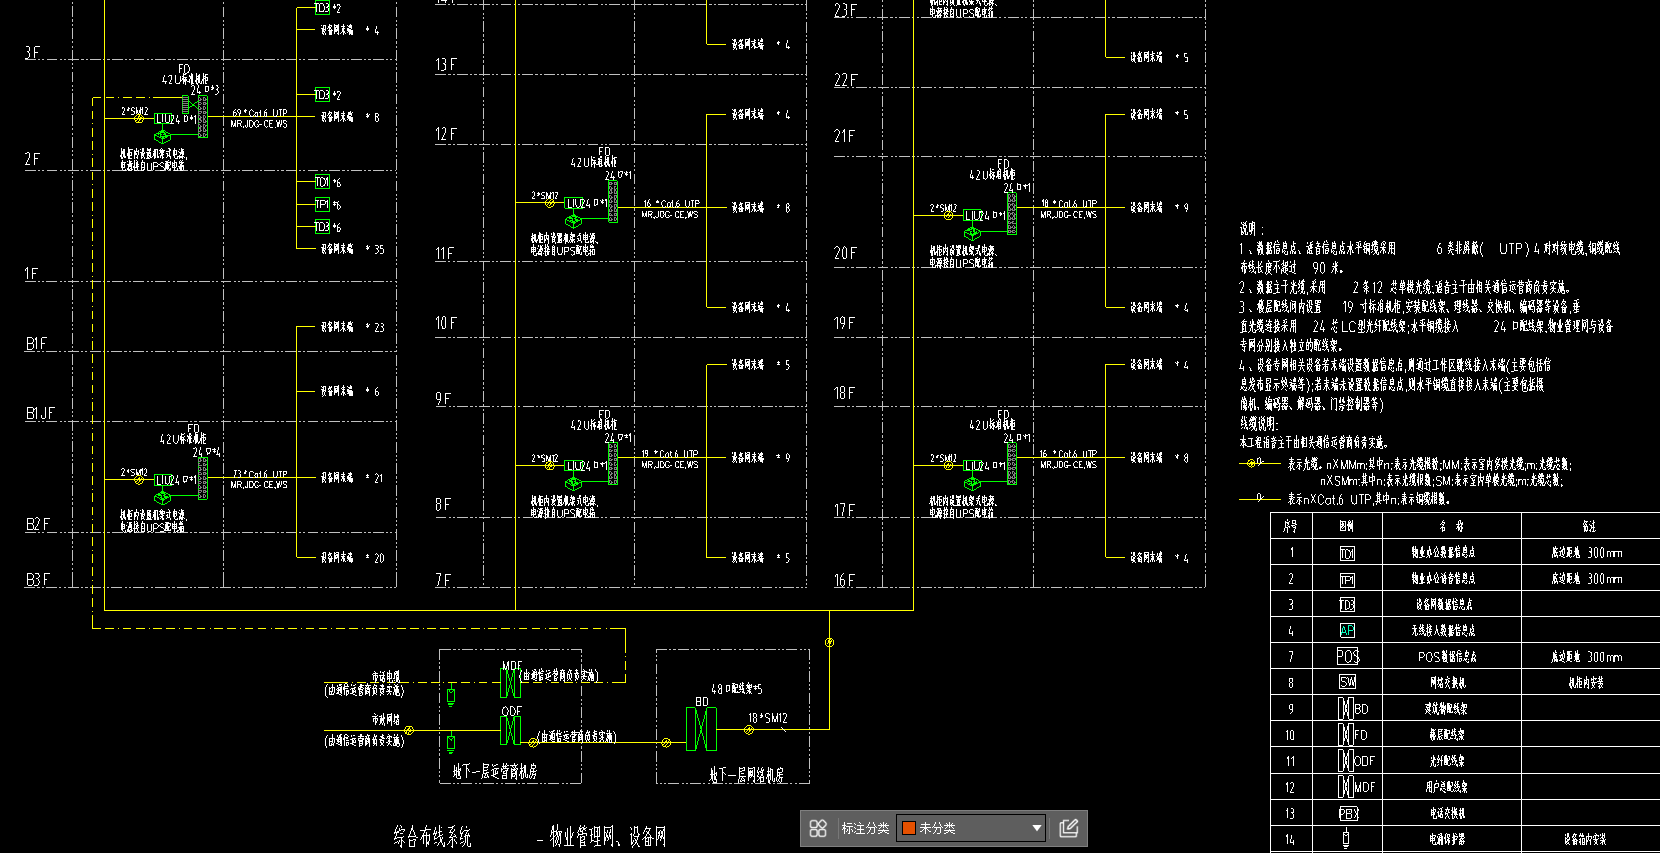Click the green BD cabinet in 地下一层网络机房

pyautogui.click(x=702, y=728)
